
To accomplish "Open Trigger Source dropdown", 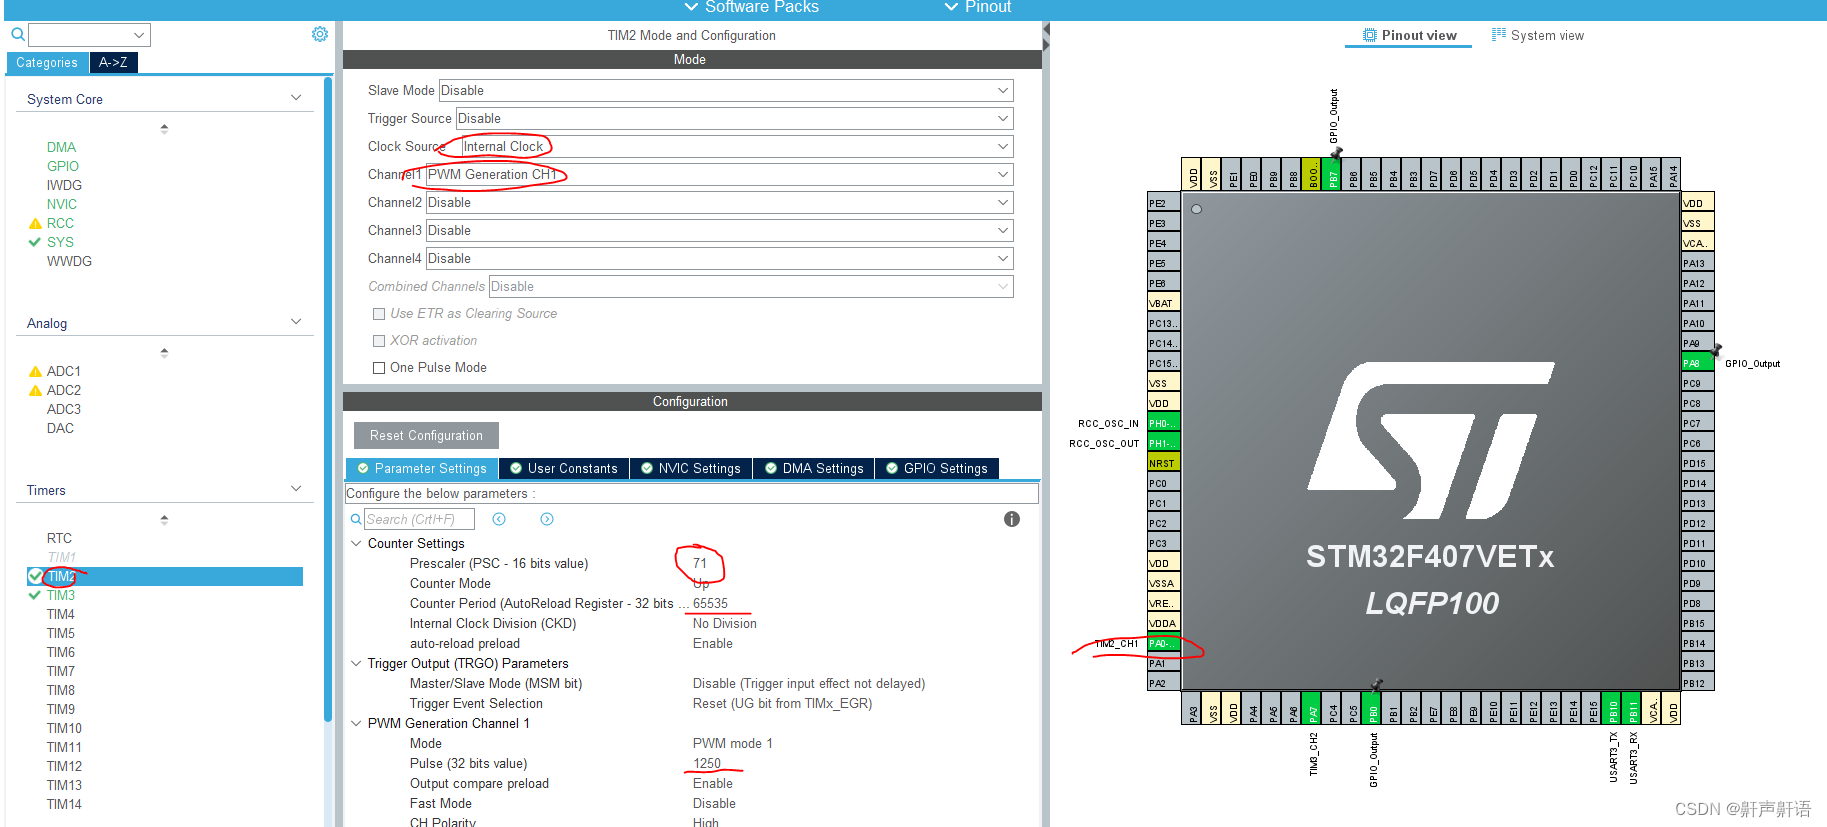I will 735,119.
